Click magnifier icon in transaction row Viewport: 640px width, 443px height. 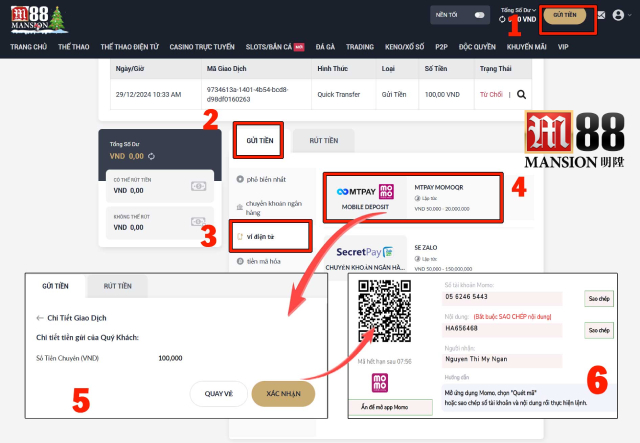[521, 94]
